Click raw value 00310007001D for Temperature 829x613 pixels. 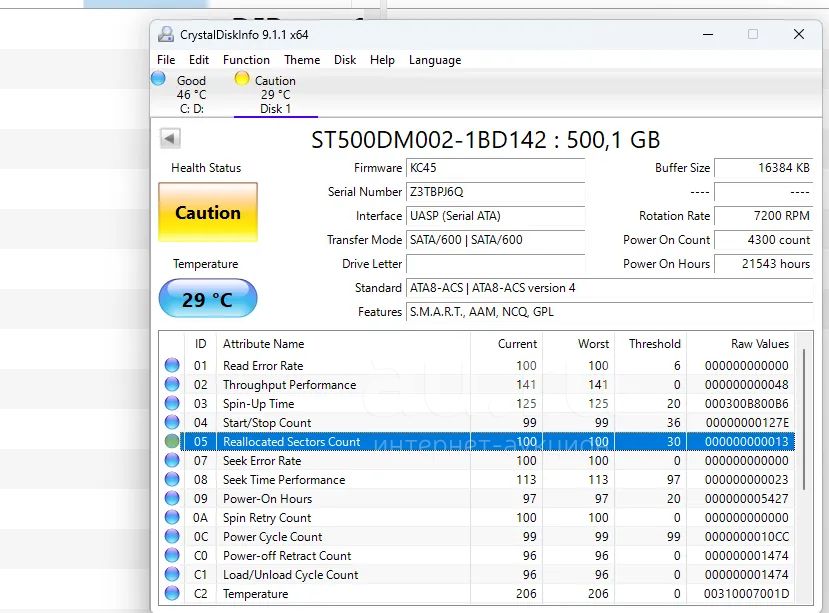[x=747, y=593]
